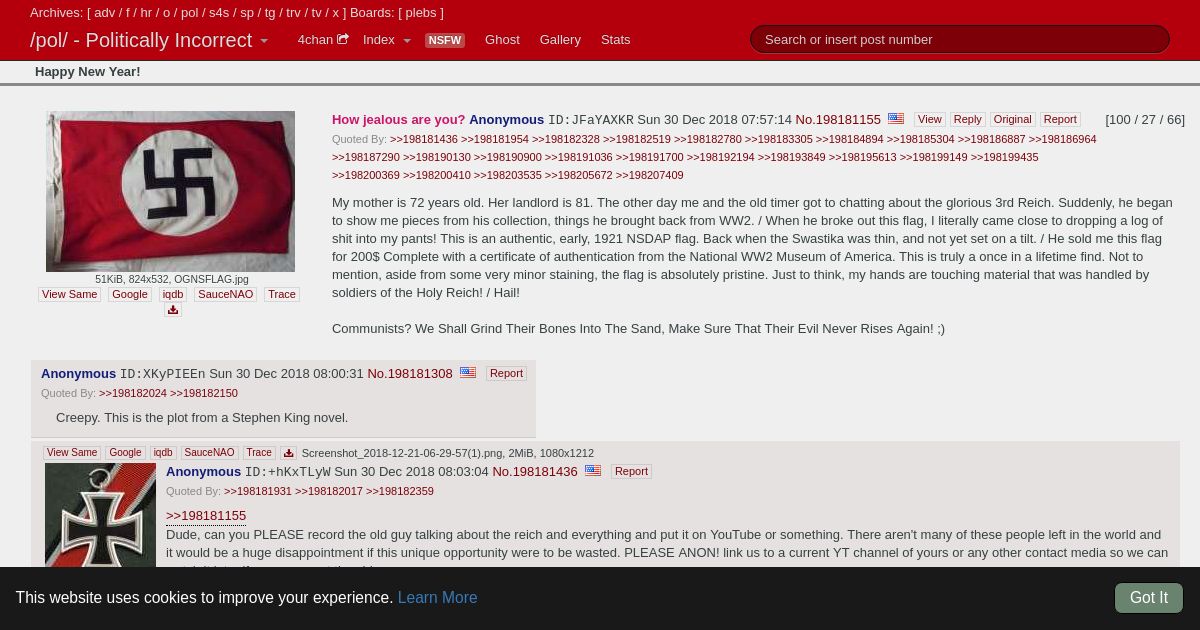Screen dimensions: 1200x630
Task: Click the Happy New Year! notice text
Action: (88, 71)
